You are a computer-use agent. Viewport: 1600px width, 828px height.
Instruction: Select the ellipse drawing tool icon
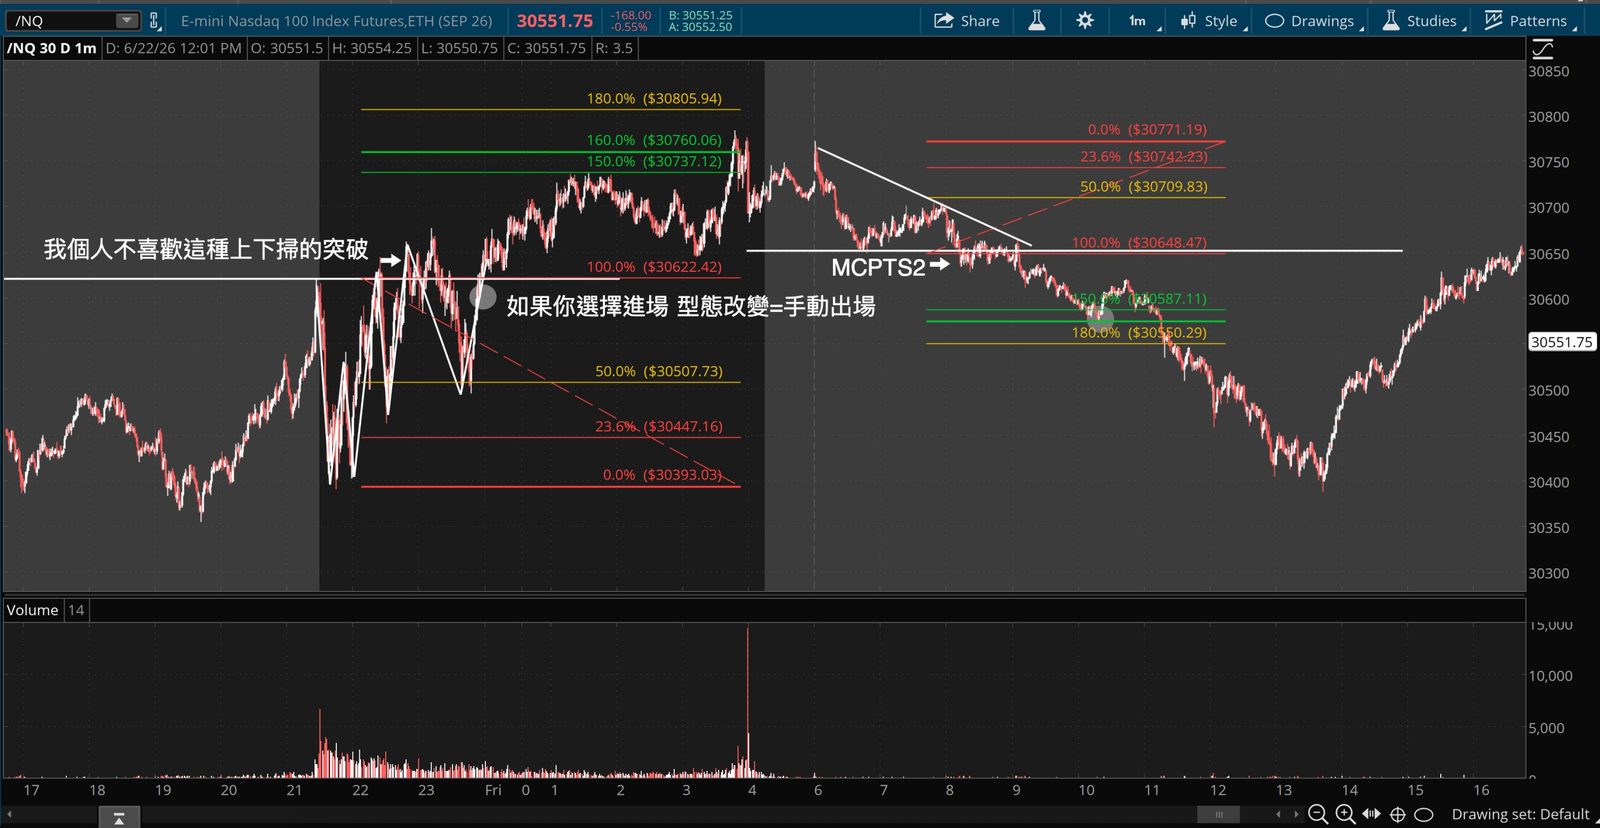[x=1424, y=814]
